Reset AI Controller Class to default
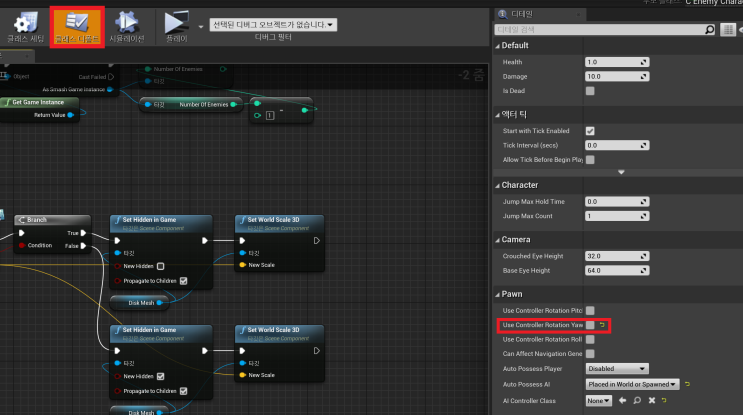Screen dimensions: 743x415 pos(664,401)
